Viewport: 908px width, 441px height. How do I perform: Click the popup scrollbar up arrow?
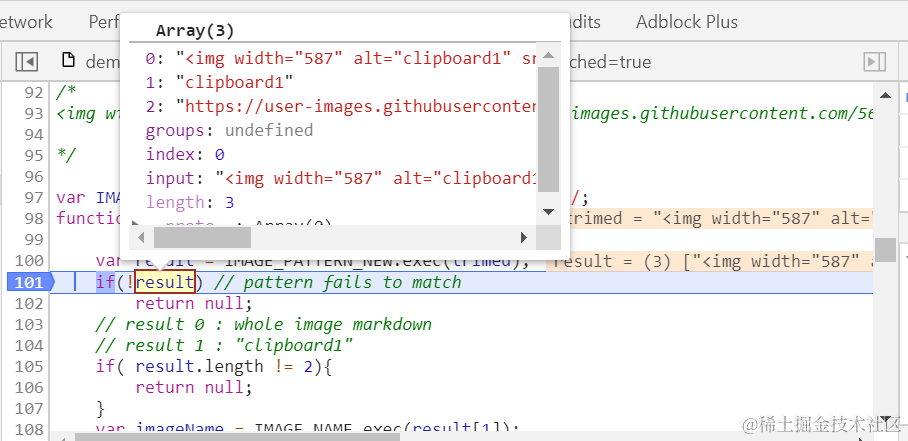548,56
